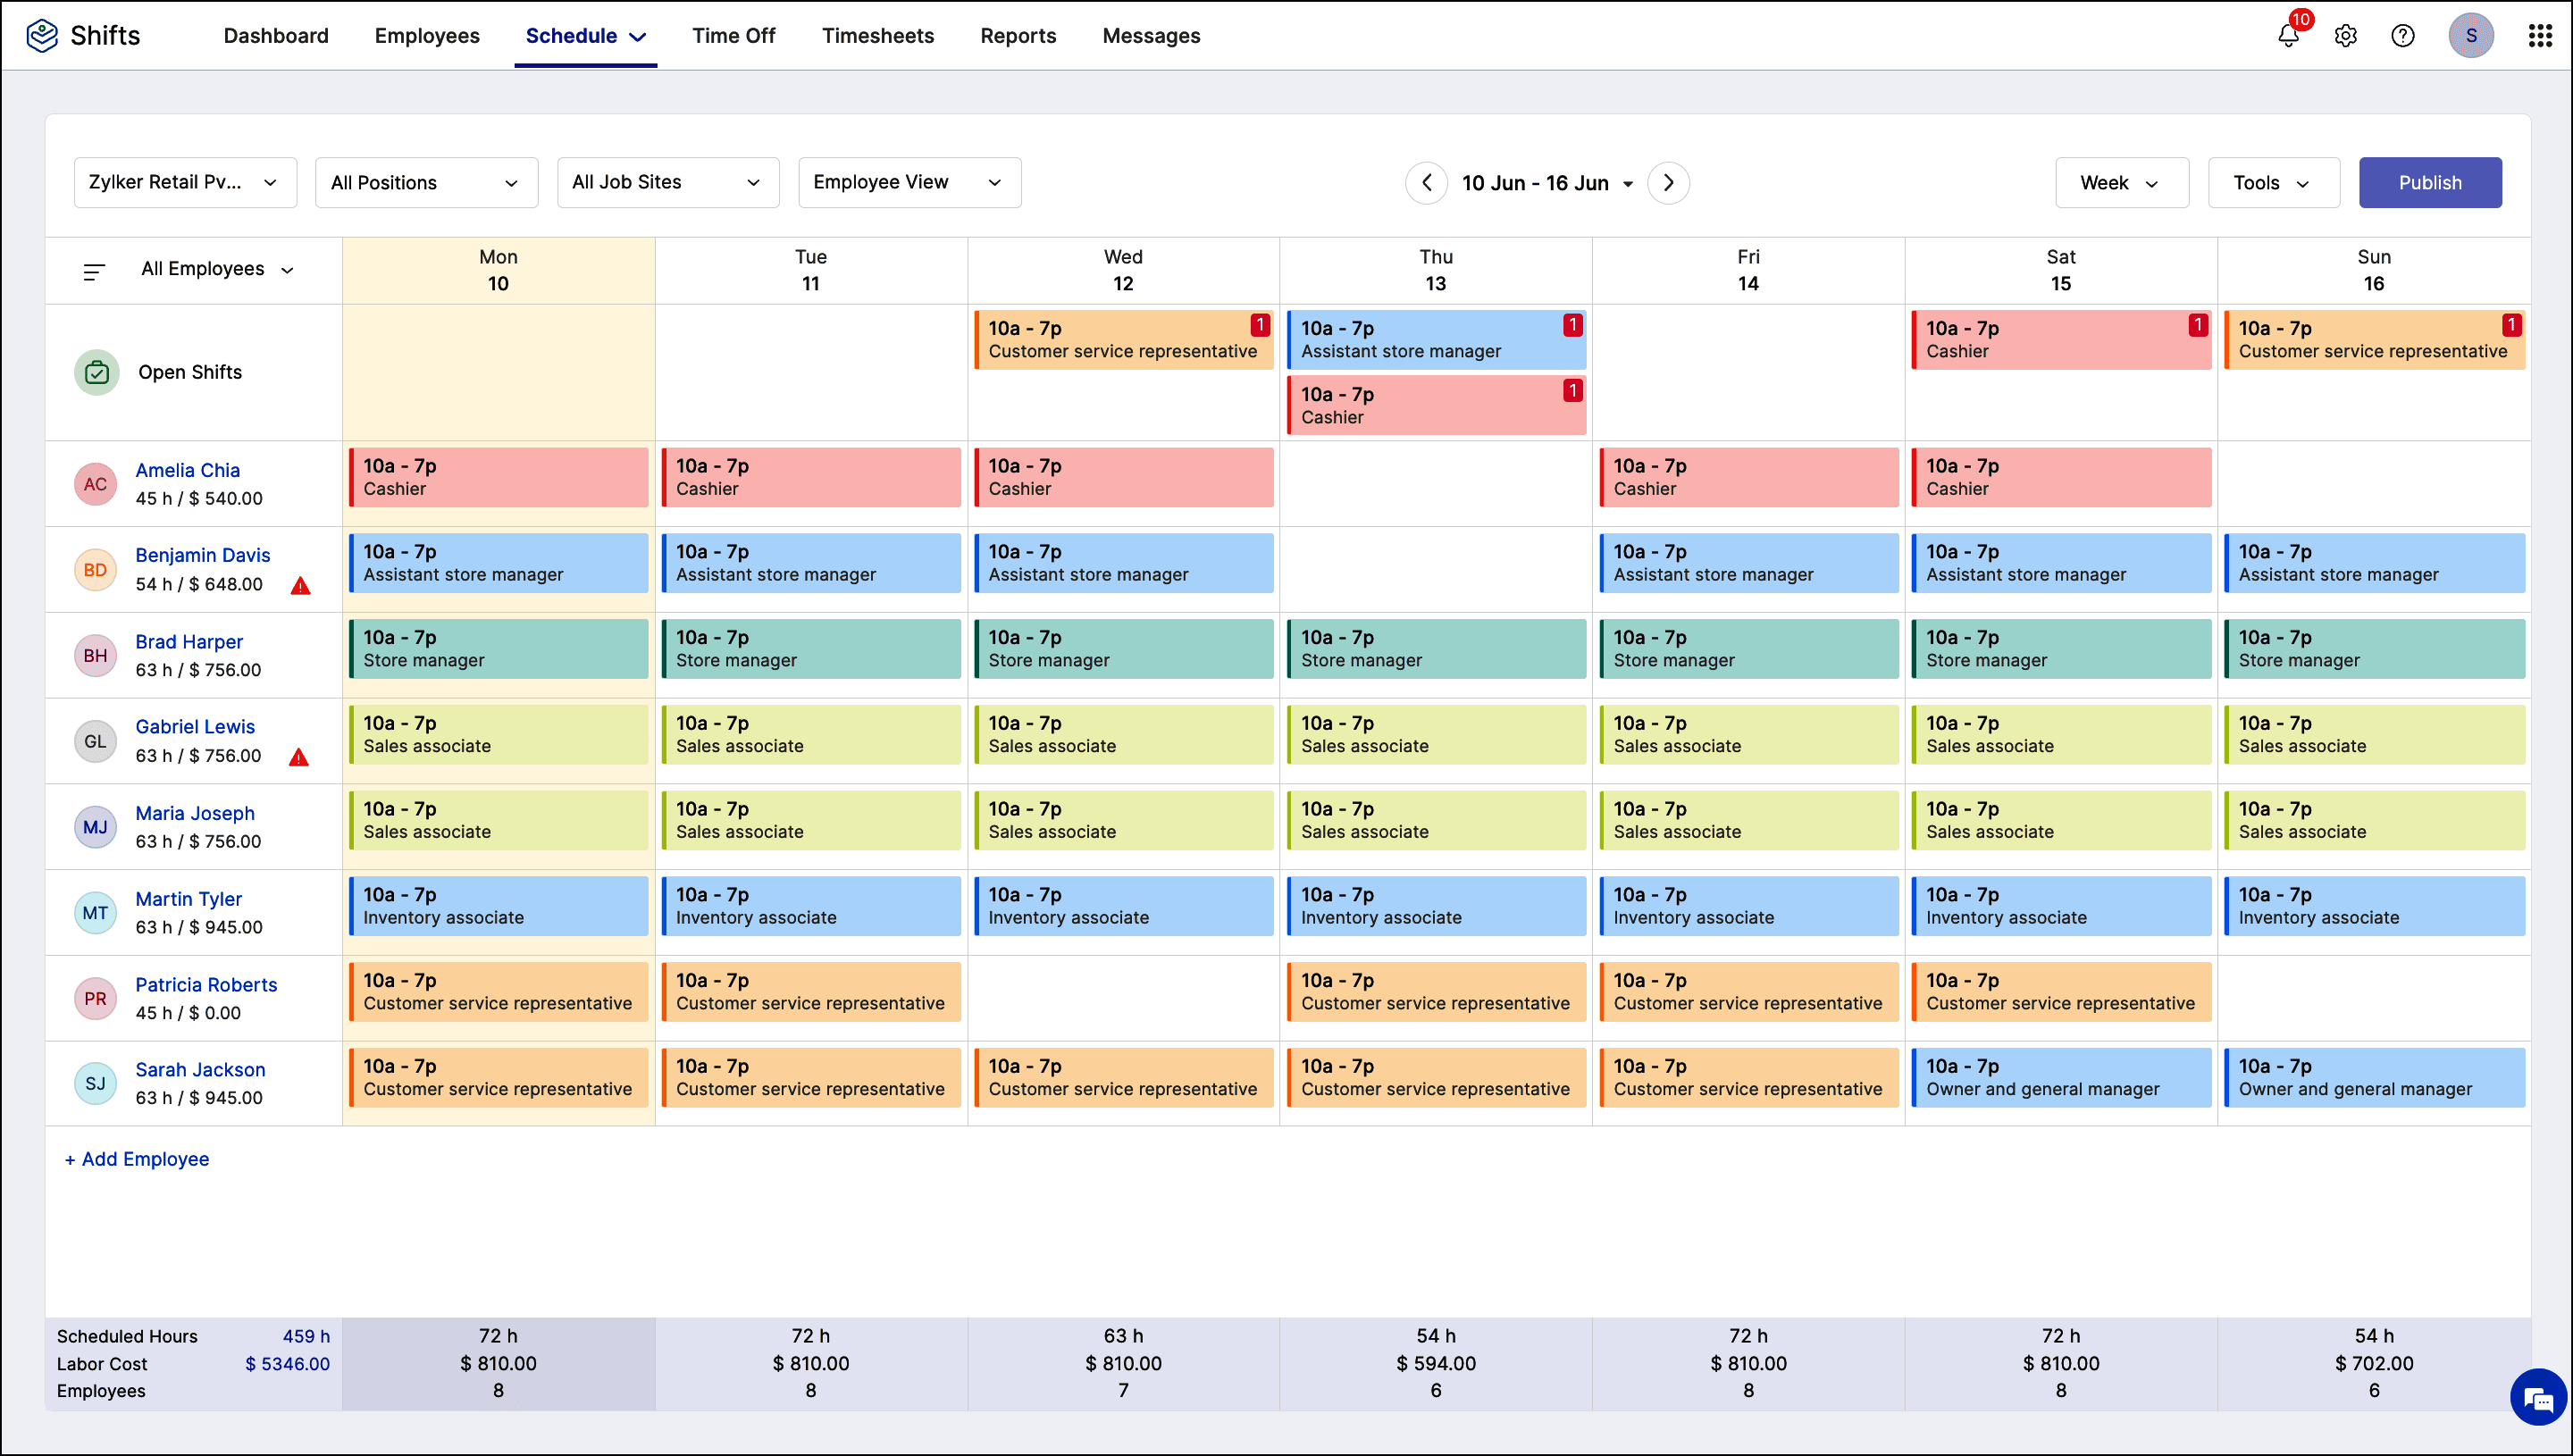The width and height of the screenshot is (2573, 1456).
Task: Open the Tools dropdown menu
Action: pyautogui.click(x=2272, y=182)
